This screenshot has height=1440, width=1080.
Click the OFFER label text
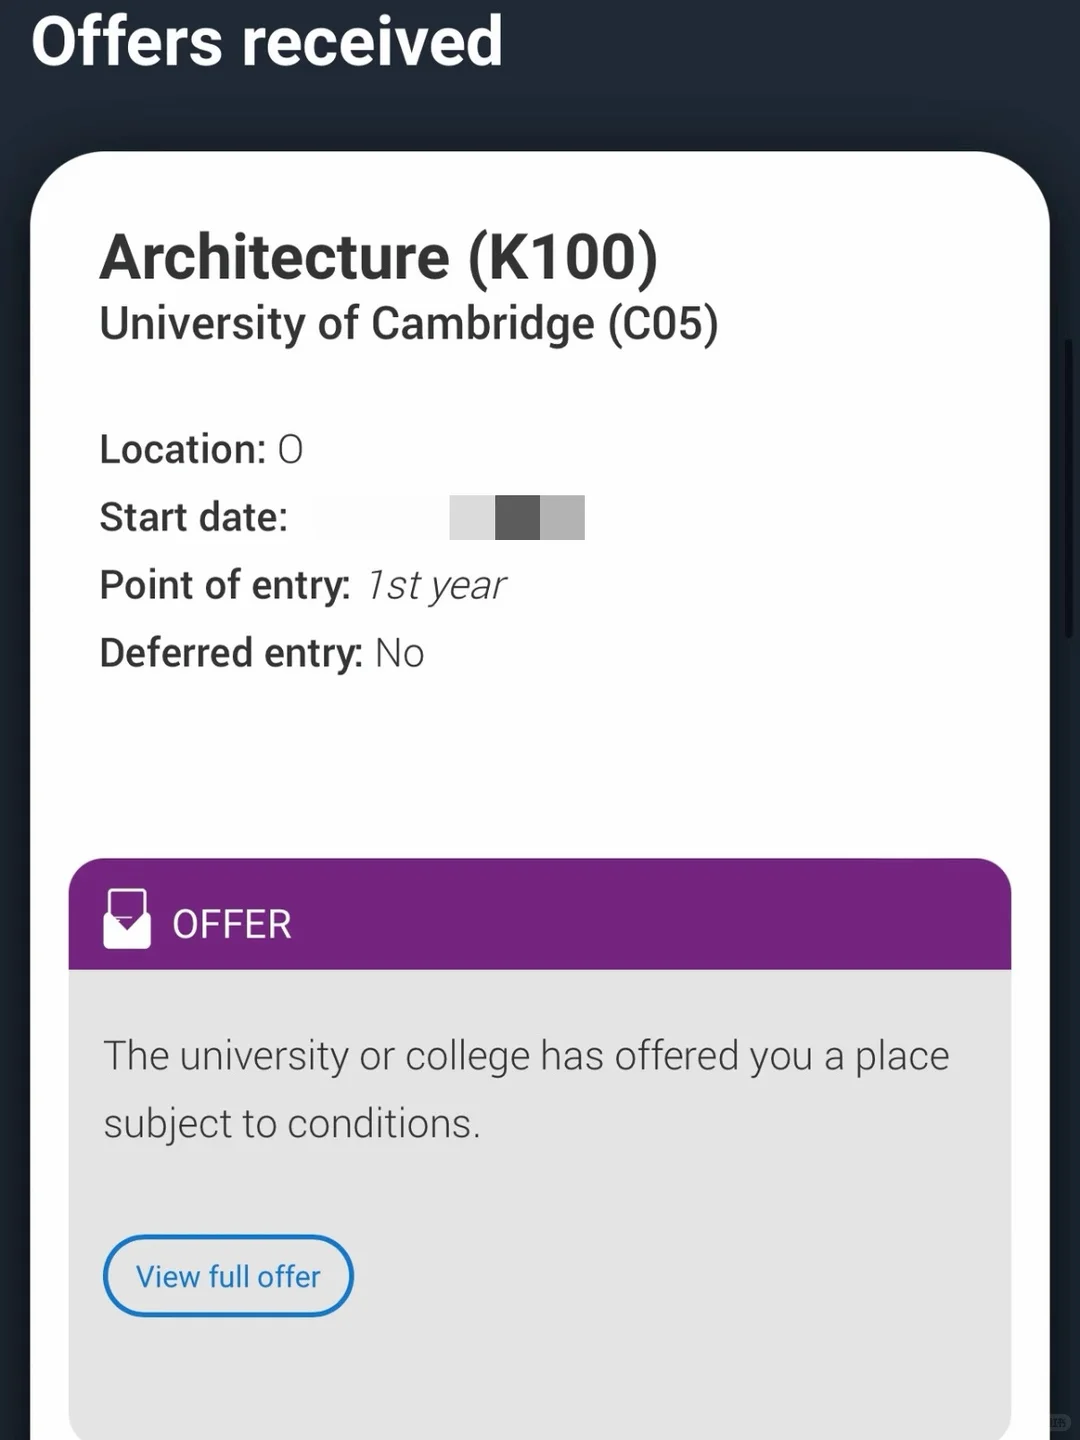point(232,925)
